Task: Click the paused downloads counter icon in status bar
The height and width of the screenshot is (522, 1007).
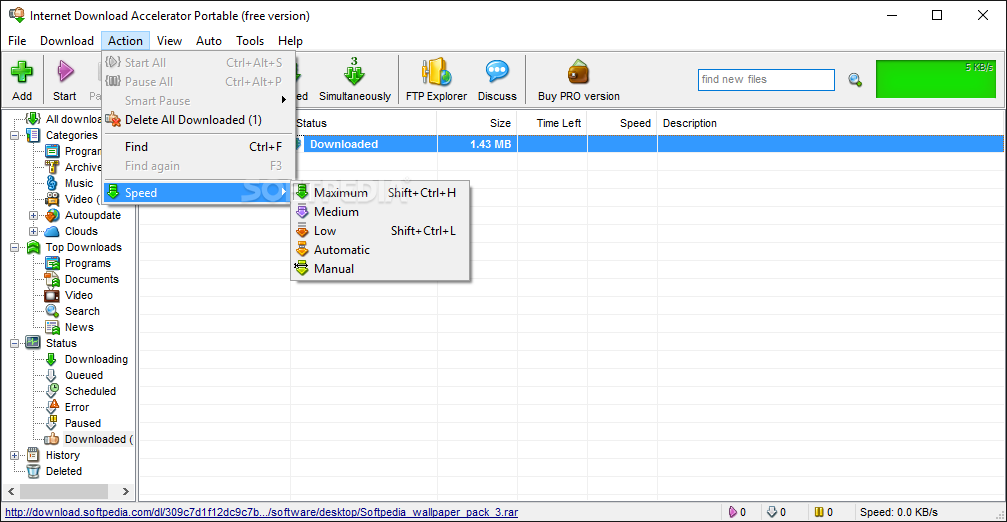Action: coord(819,512)
